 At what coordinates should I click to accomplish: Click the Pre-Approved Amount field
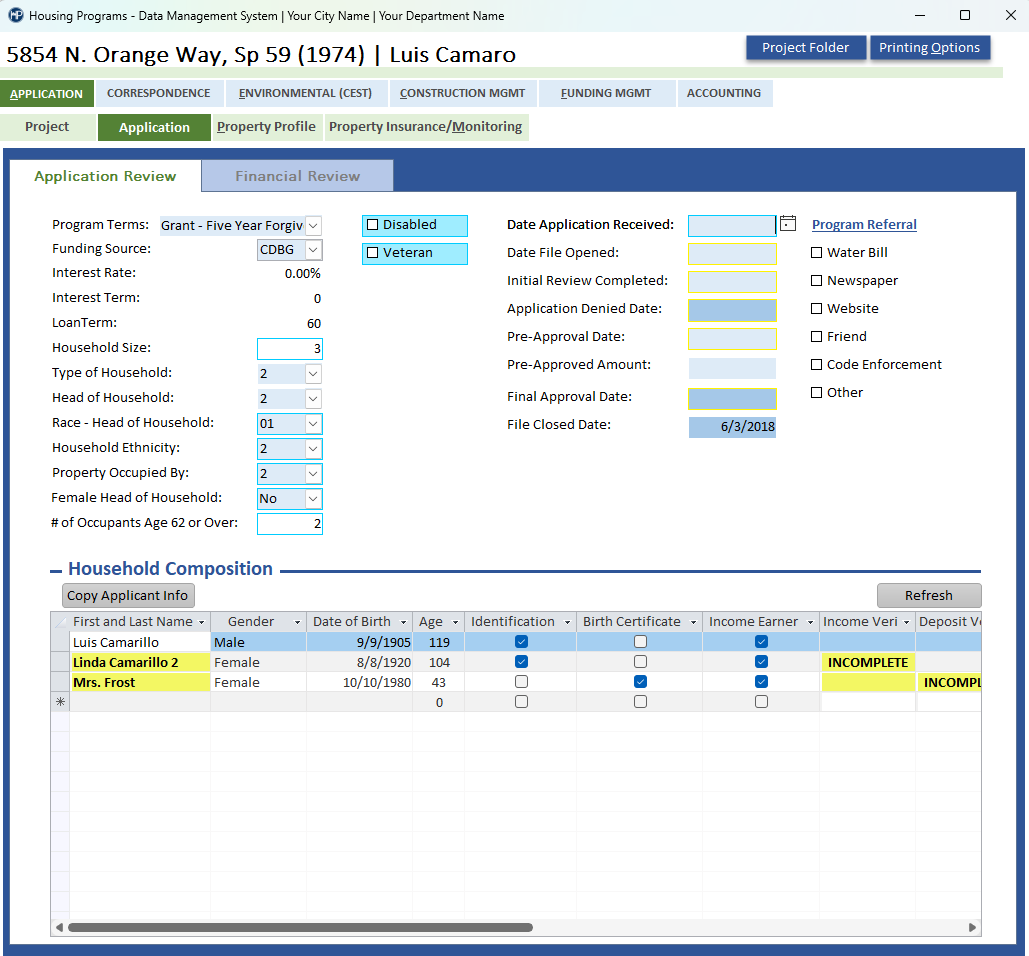coord(732,368)
